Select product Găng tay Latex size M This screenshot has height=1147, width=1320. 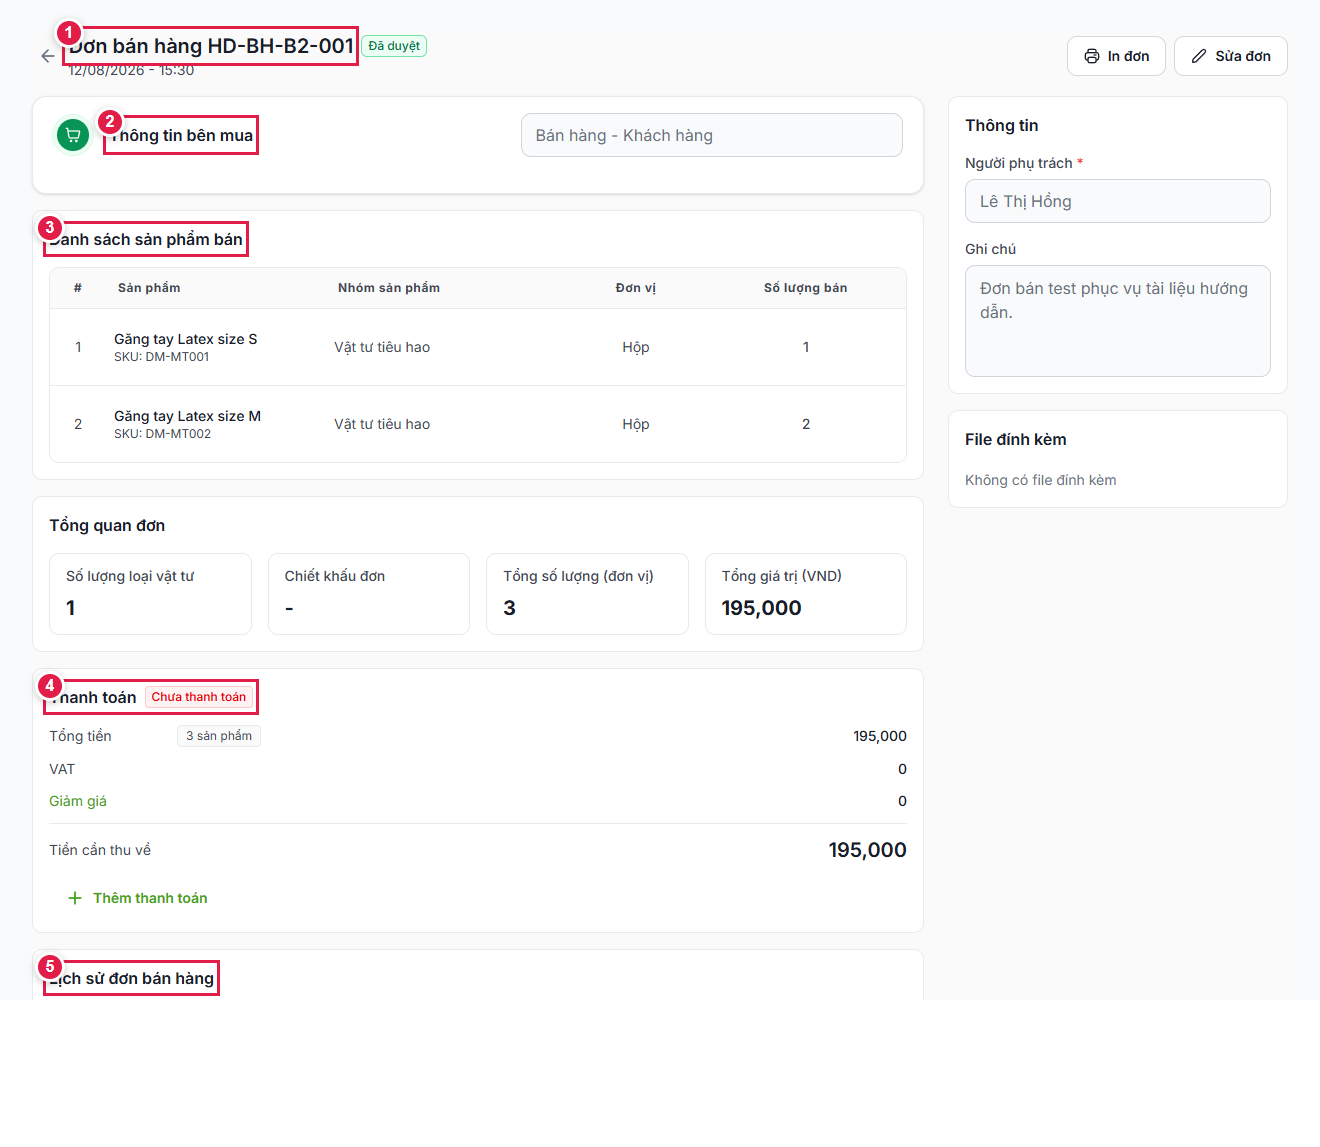click(x=187, y=416)
